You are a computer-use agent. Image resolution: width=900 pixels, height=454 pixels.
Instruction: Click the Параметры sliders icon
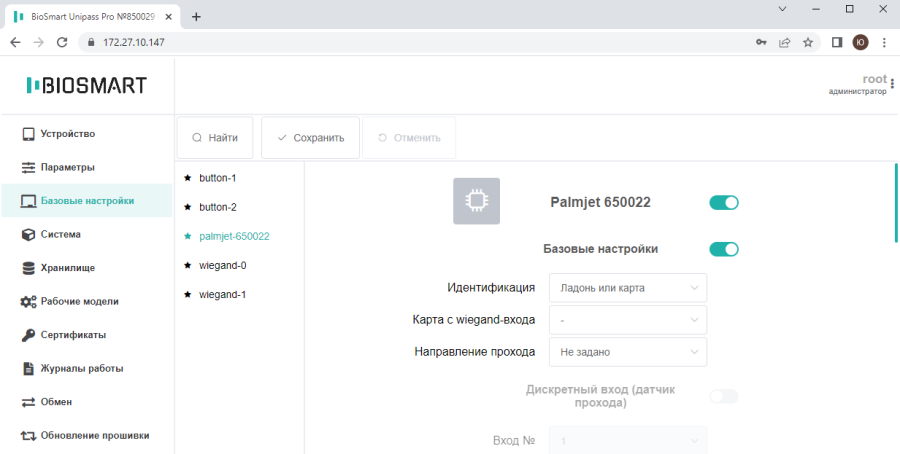click(28, 168)
